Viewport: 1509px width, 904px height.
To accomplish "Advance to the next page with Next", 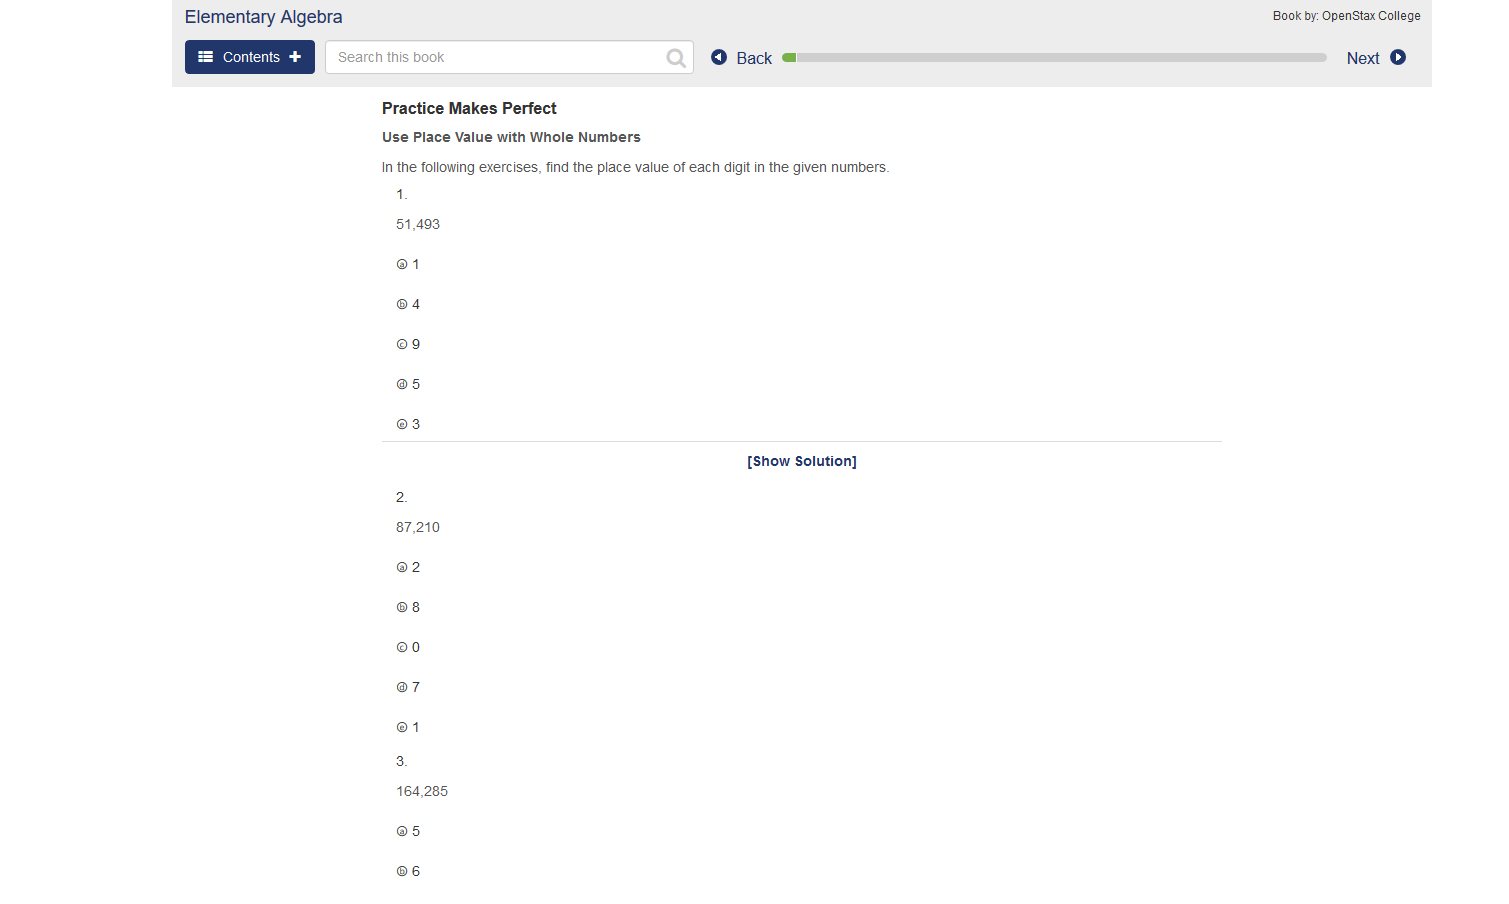I will (x=1362, y=57).
